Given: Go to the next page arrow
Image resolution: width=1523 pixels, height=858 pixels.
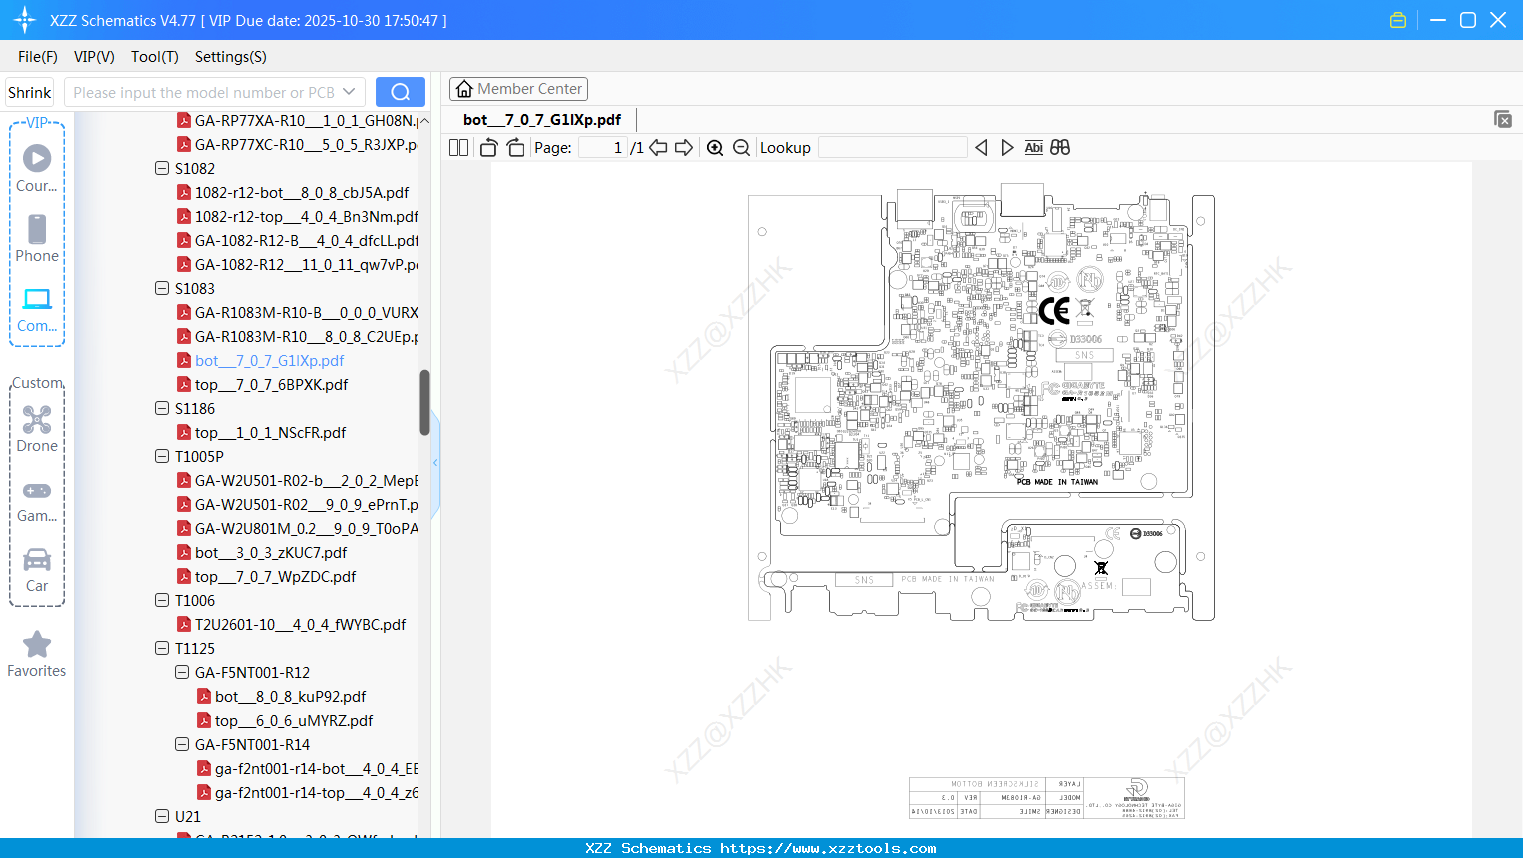Looking at the screenshot, I should click(x=684, y=148).
